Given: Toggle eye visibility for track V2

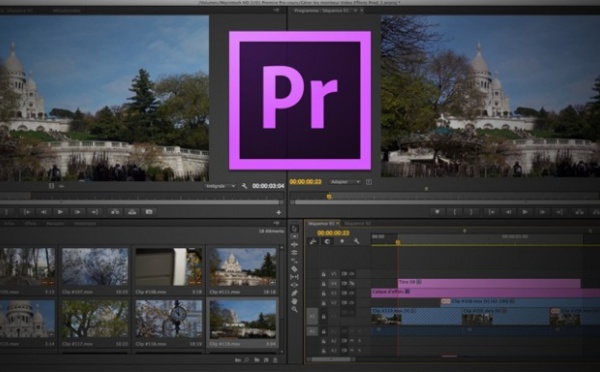Looking at the screenshot, I should click(x=351, y=303).
